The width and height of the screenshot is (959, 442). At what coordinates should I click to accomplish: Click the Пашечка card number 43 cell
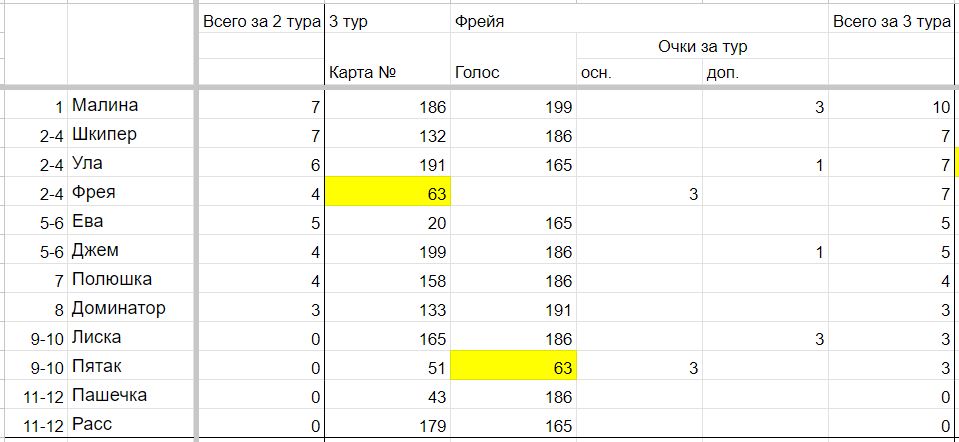click(x=388, y=395)
